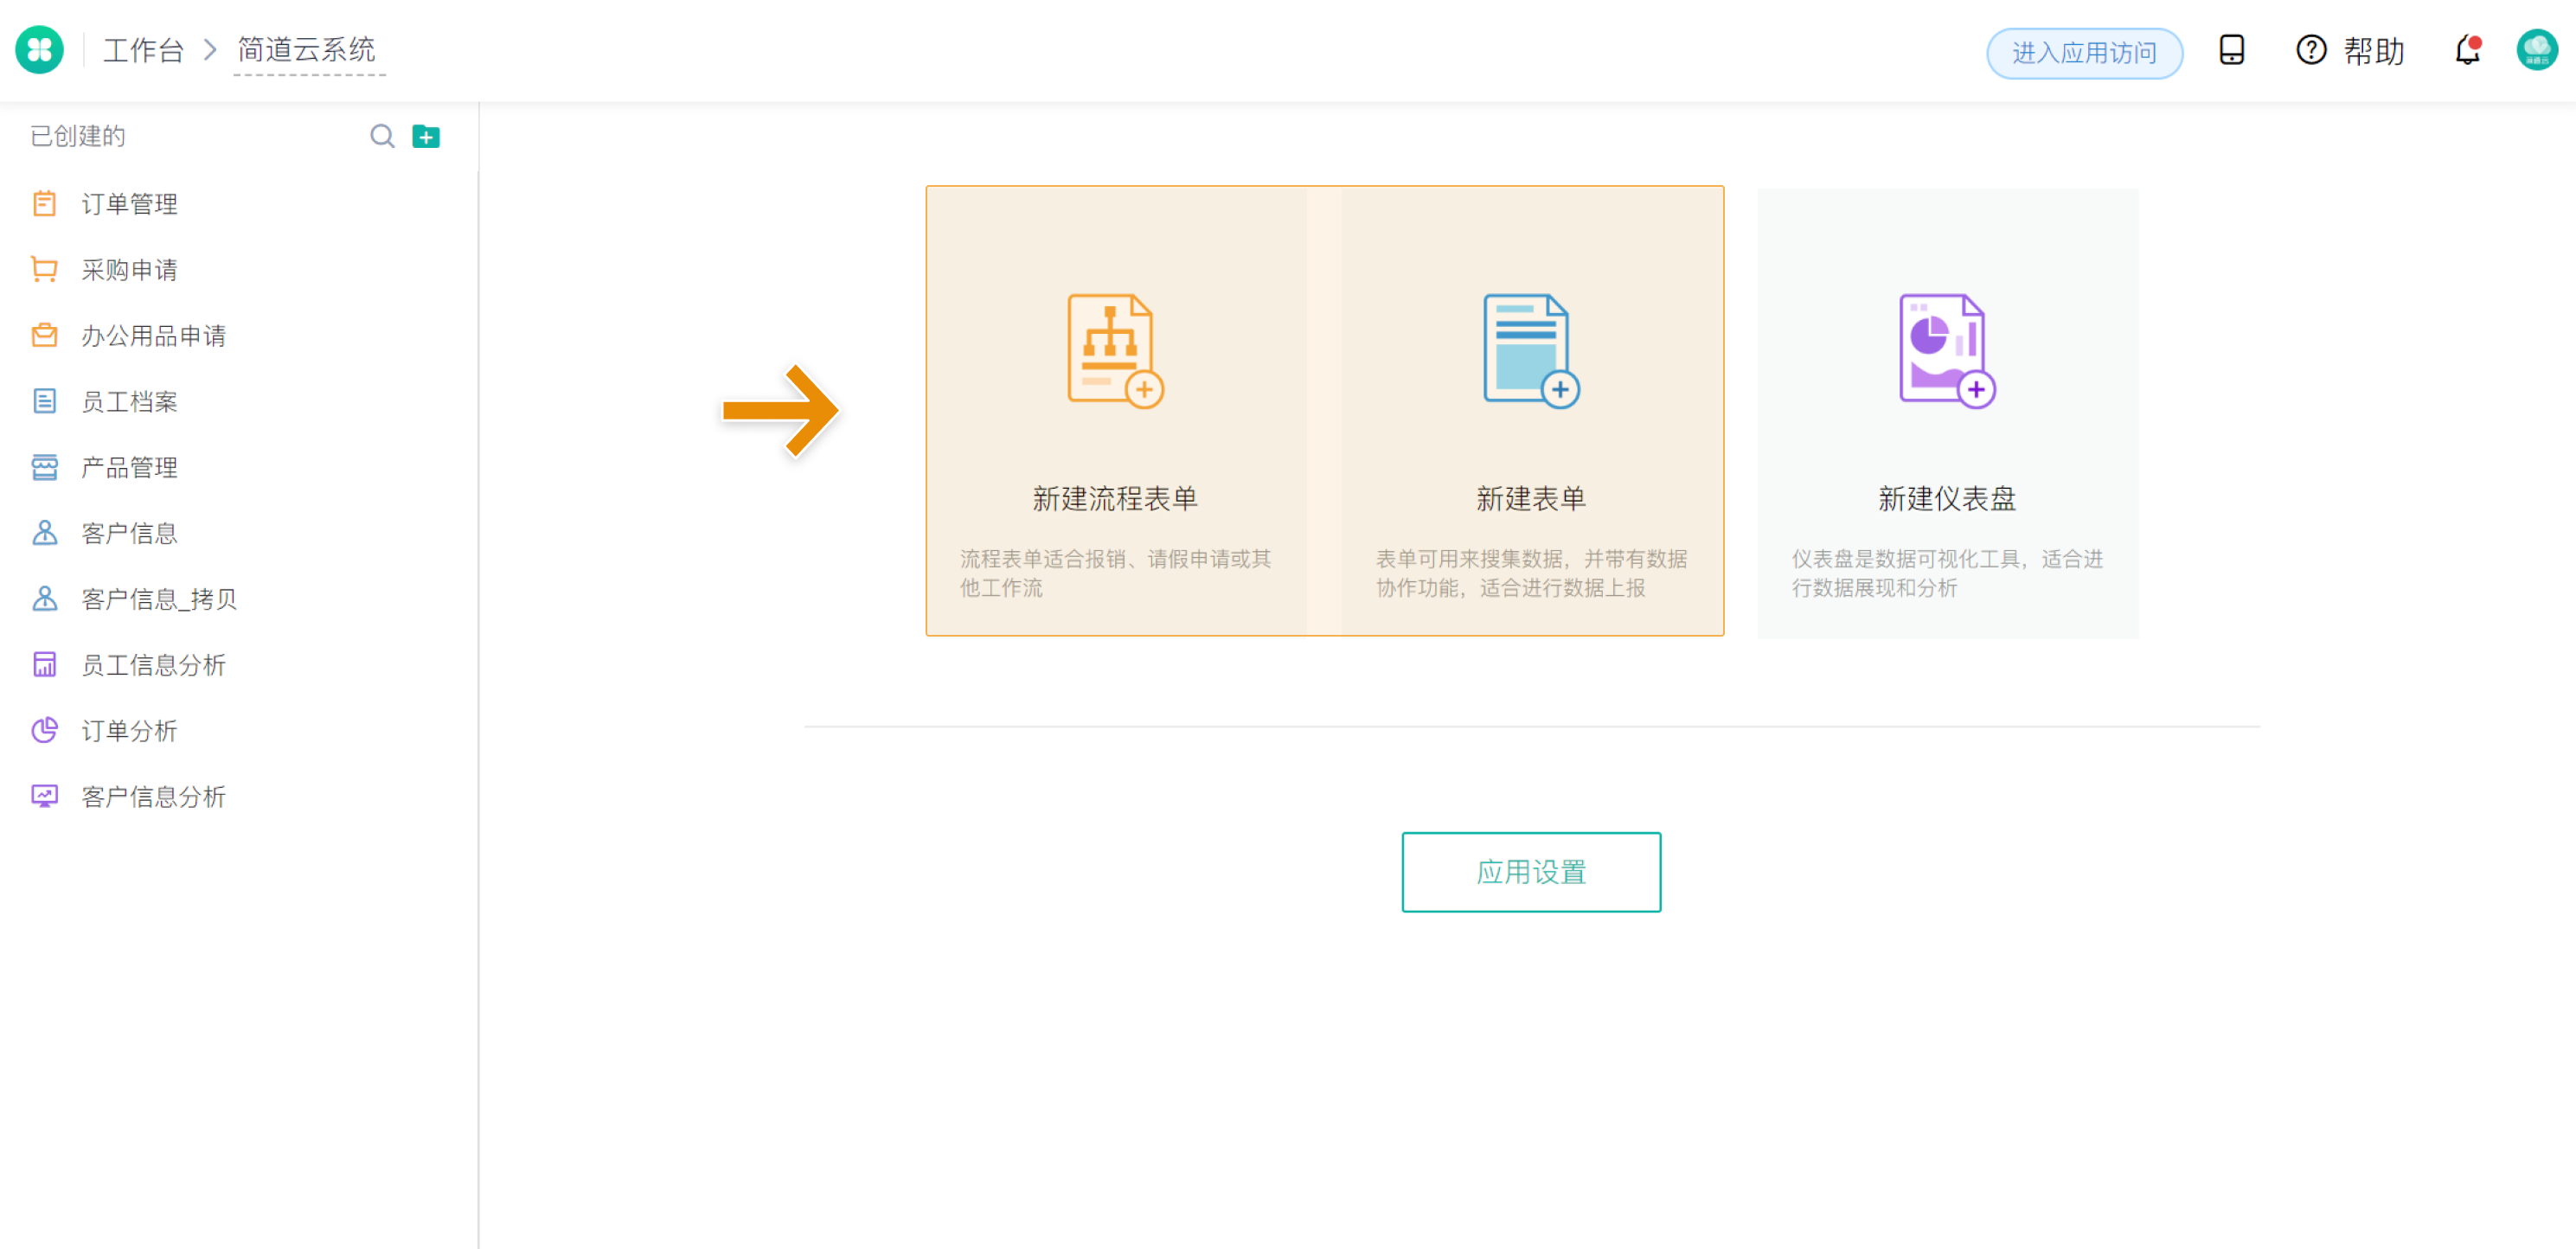Open 采购申请 in sidebar
Viewport: 2576px width, 1249px height.
click(x=129, y=270)
